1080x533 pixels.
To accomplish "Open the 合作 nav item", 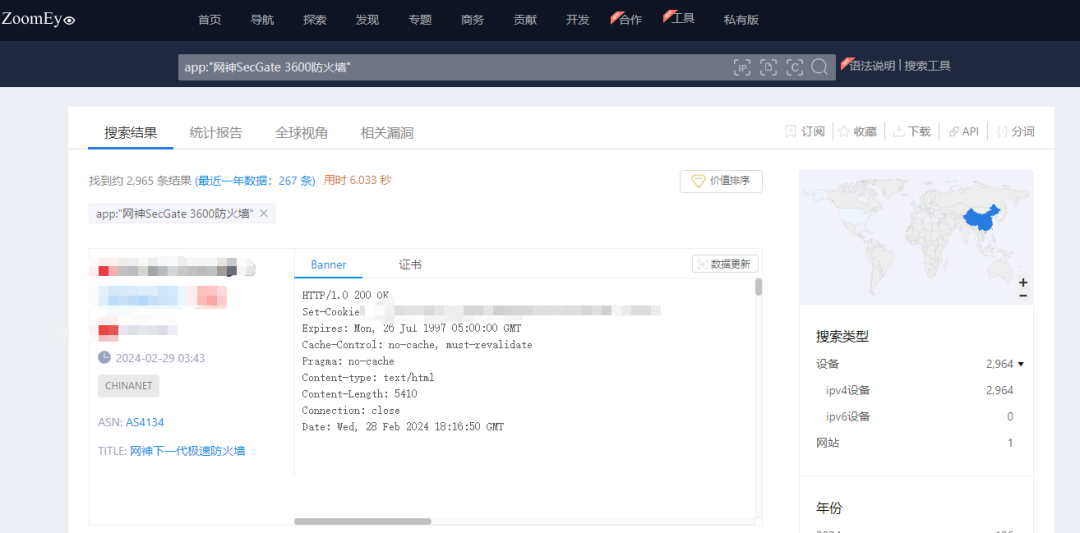I will 630,20.
